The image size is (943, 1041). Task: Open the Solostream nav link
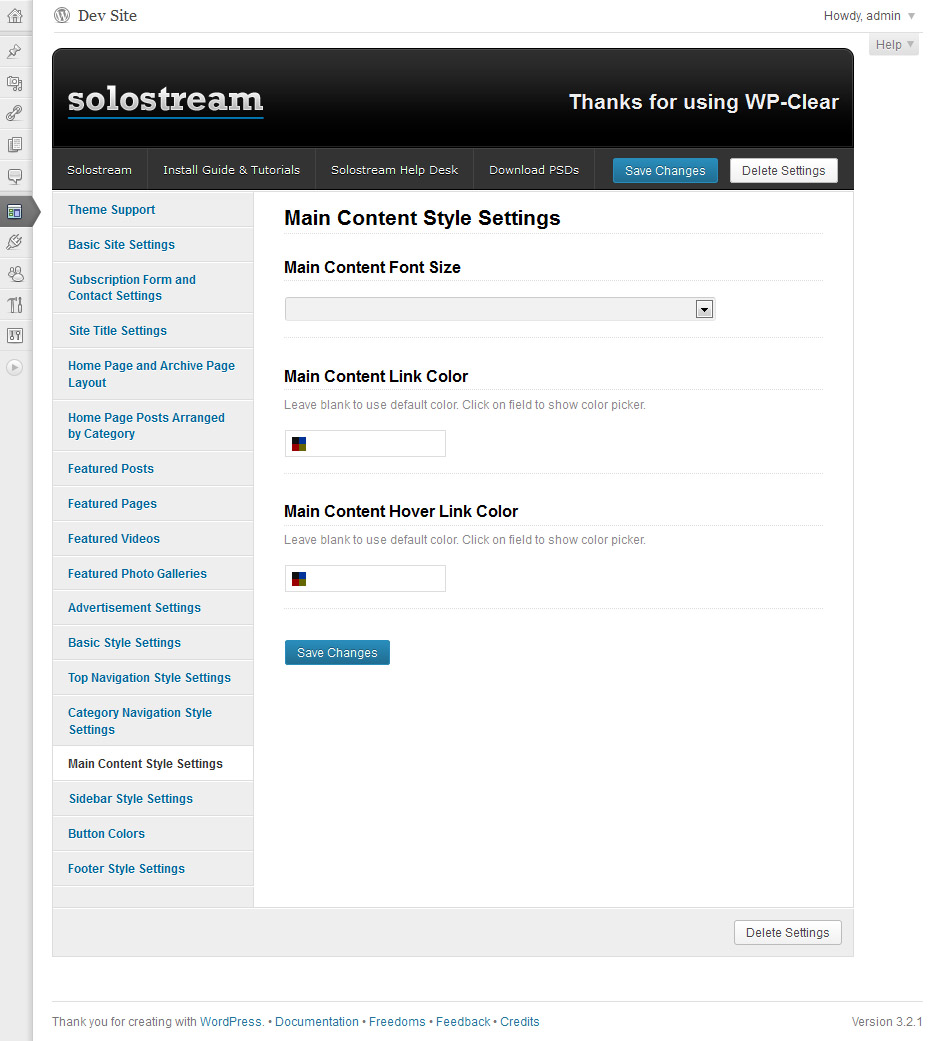[100, 170]
